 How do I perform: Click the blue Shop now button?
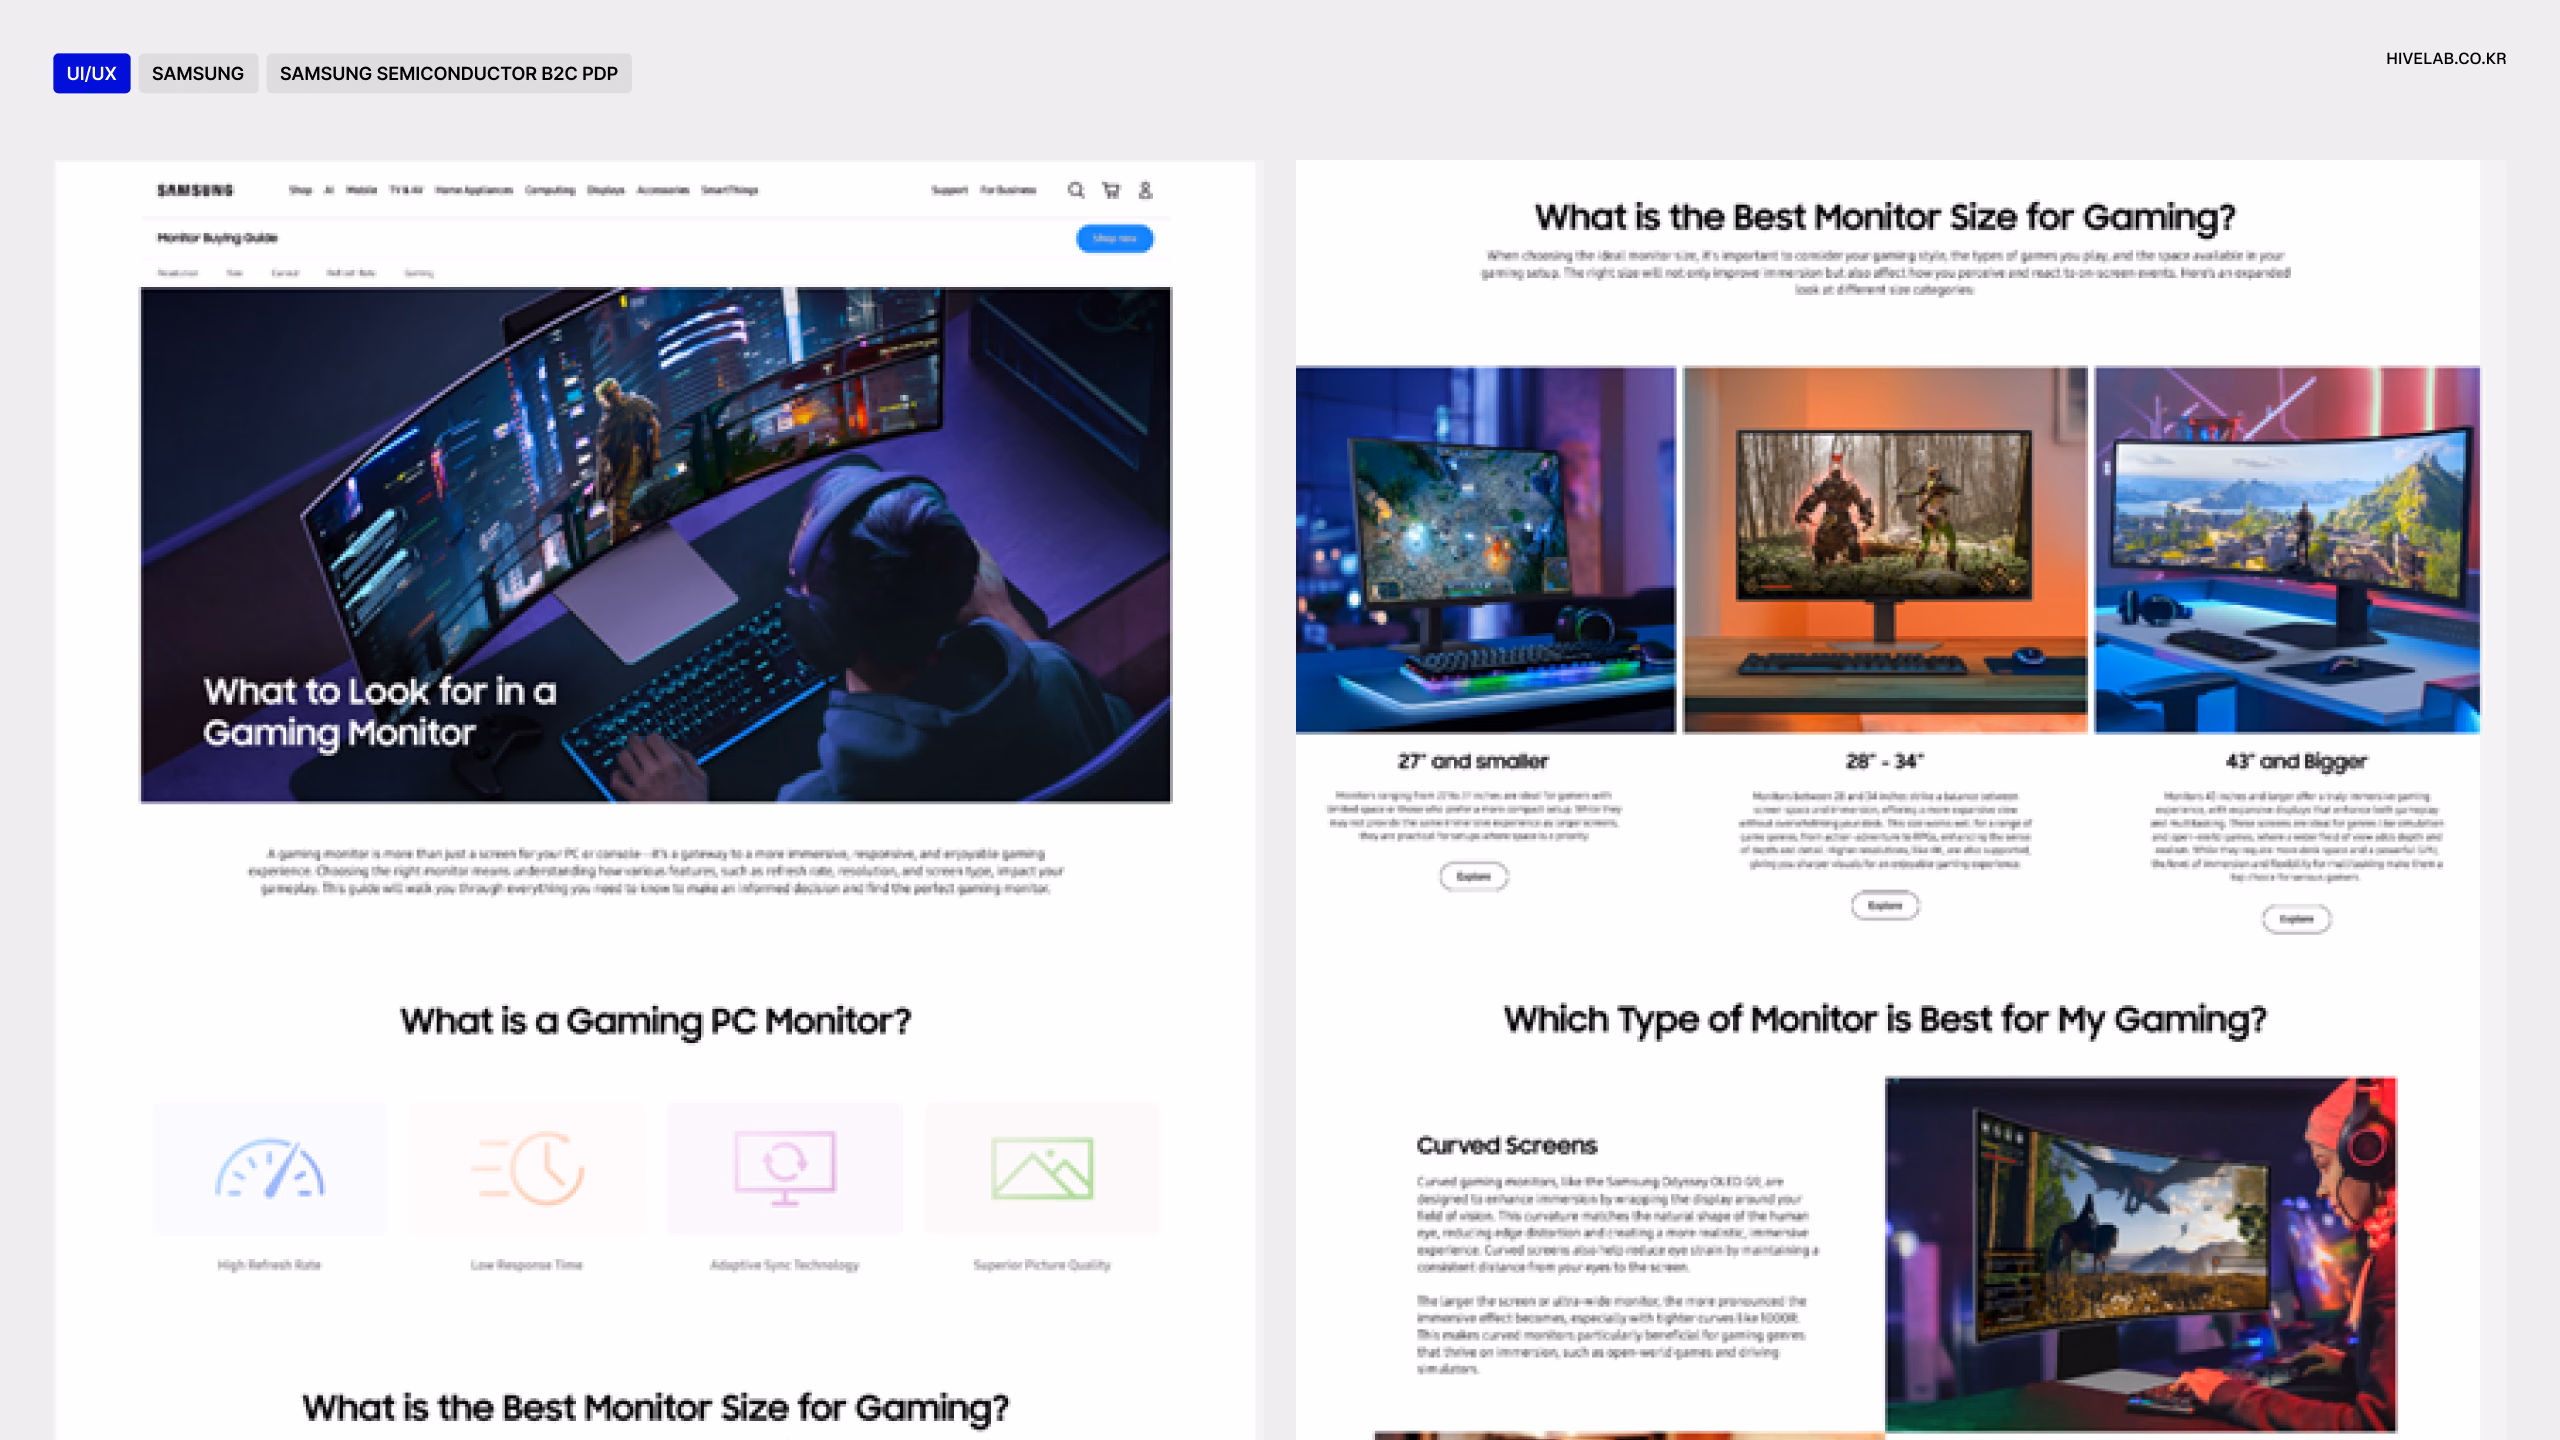pyautogui.click(x=1114, y=238)
